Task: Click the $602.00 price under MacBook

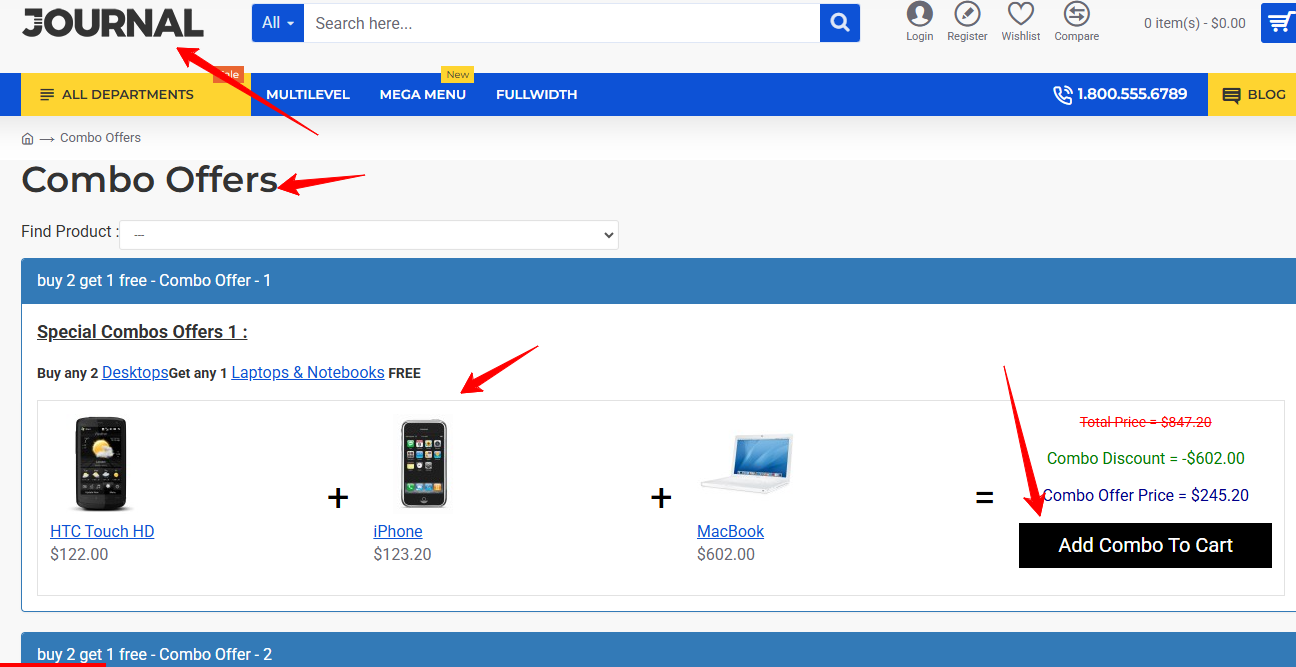Action: 726,554
